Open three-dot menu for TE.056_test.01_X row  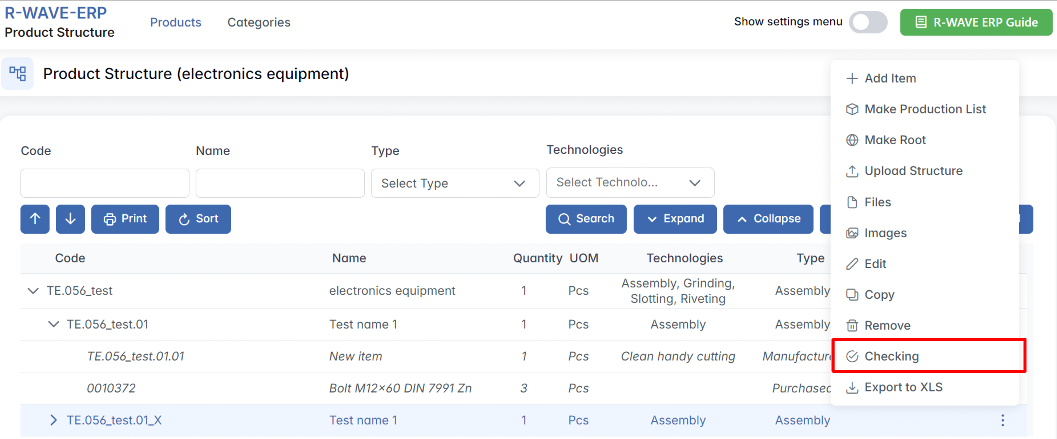pyautogui.click(x=1003, y=421)
